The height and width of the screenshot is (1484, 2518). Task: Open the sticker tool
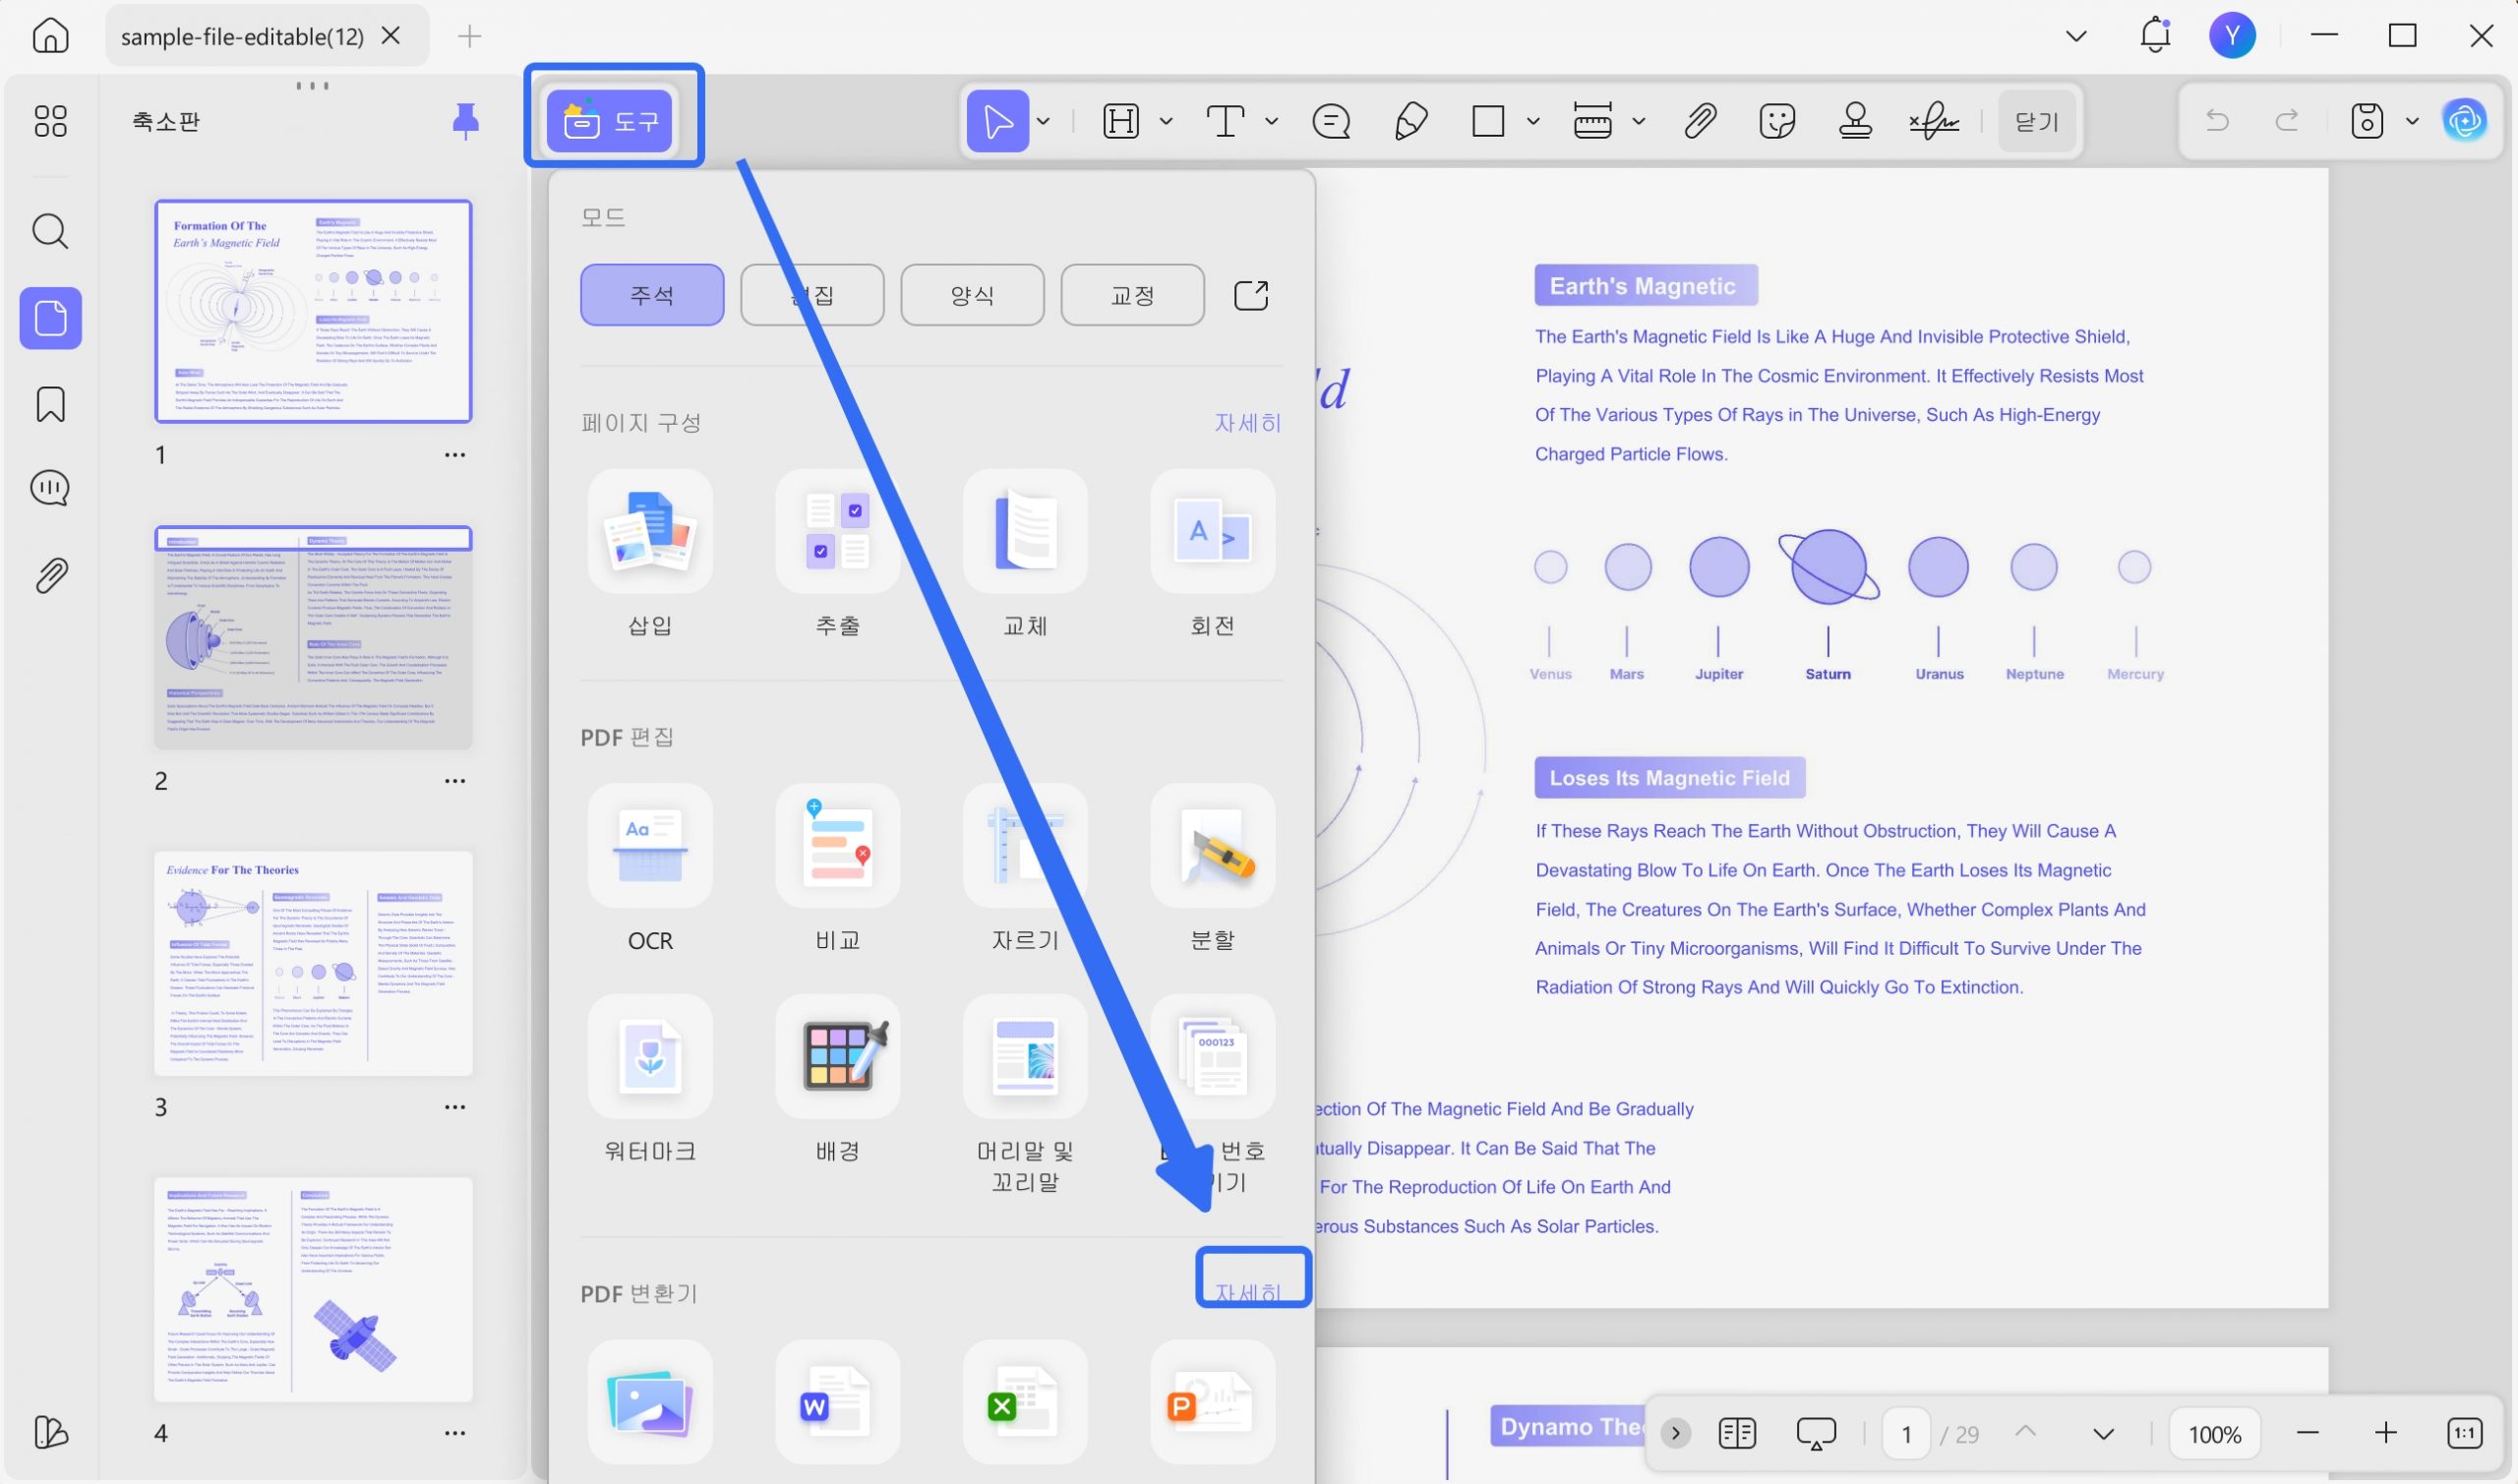1777,121
